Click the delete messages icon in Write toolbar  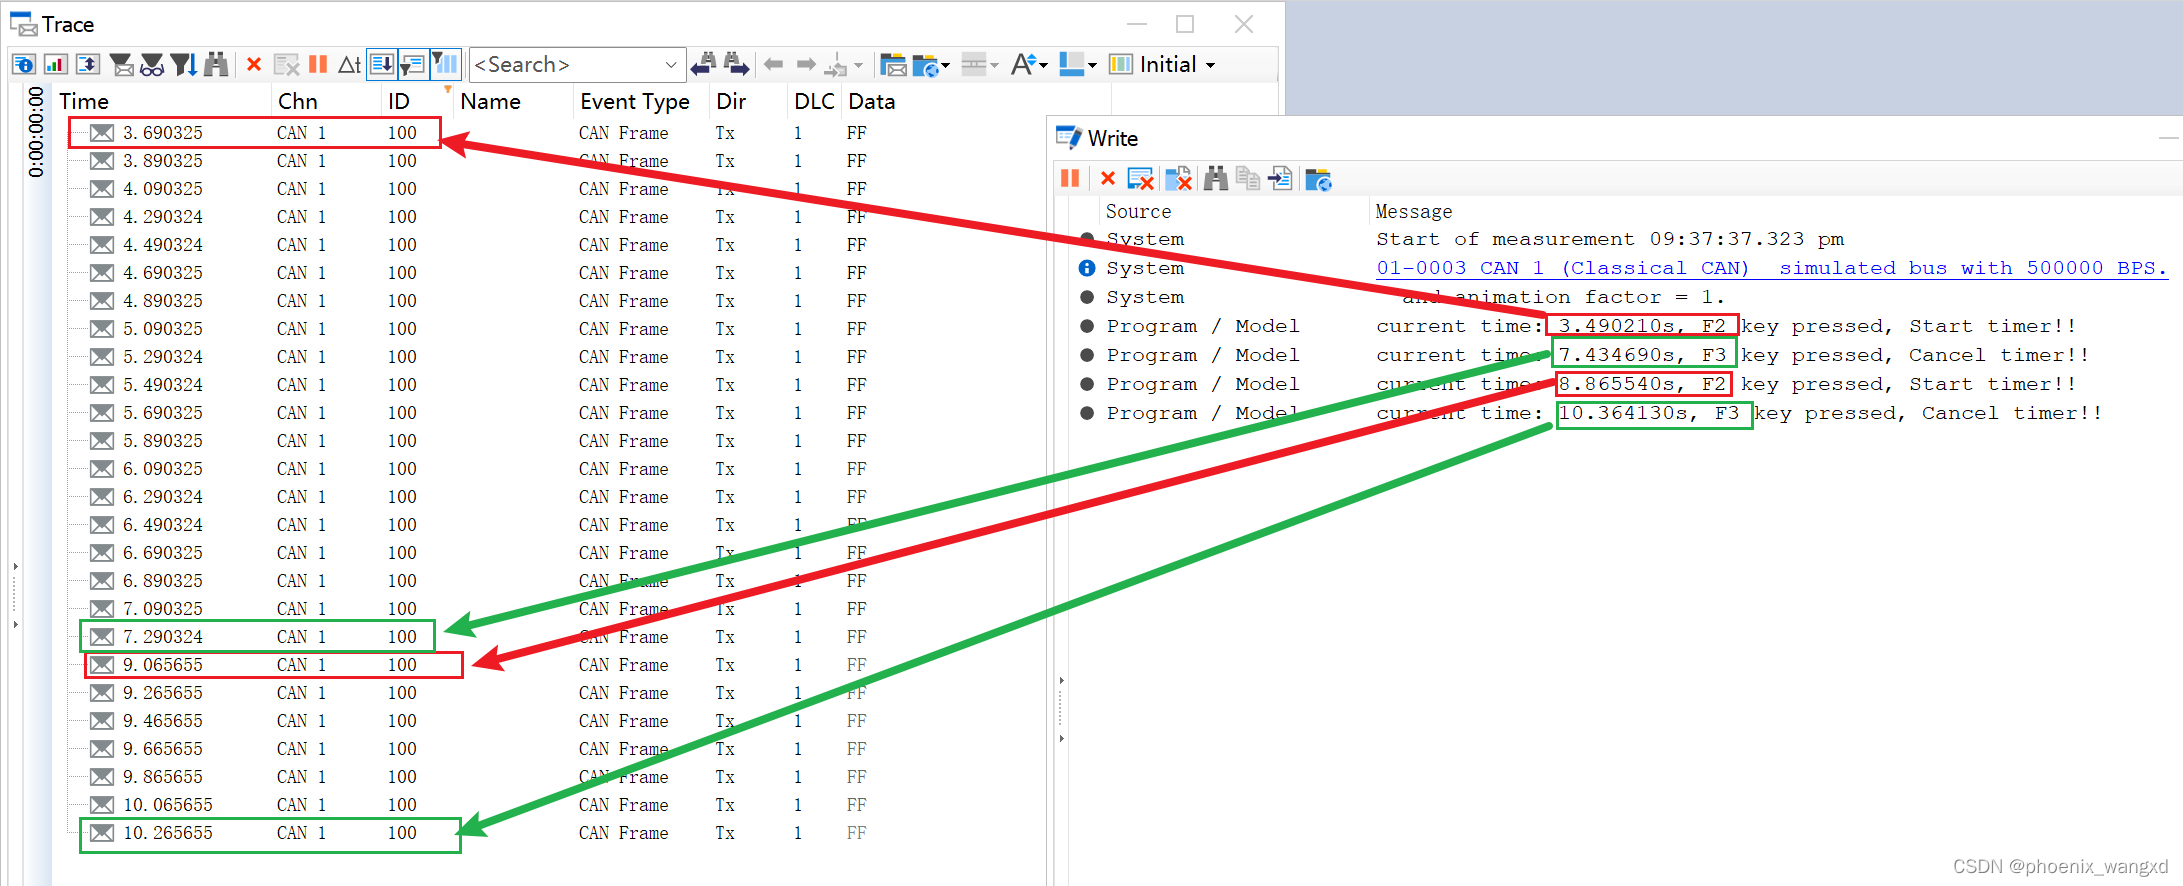(1140, 179)
